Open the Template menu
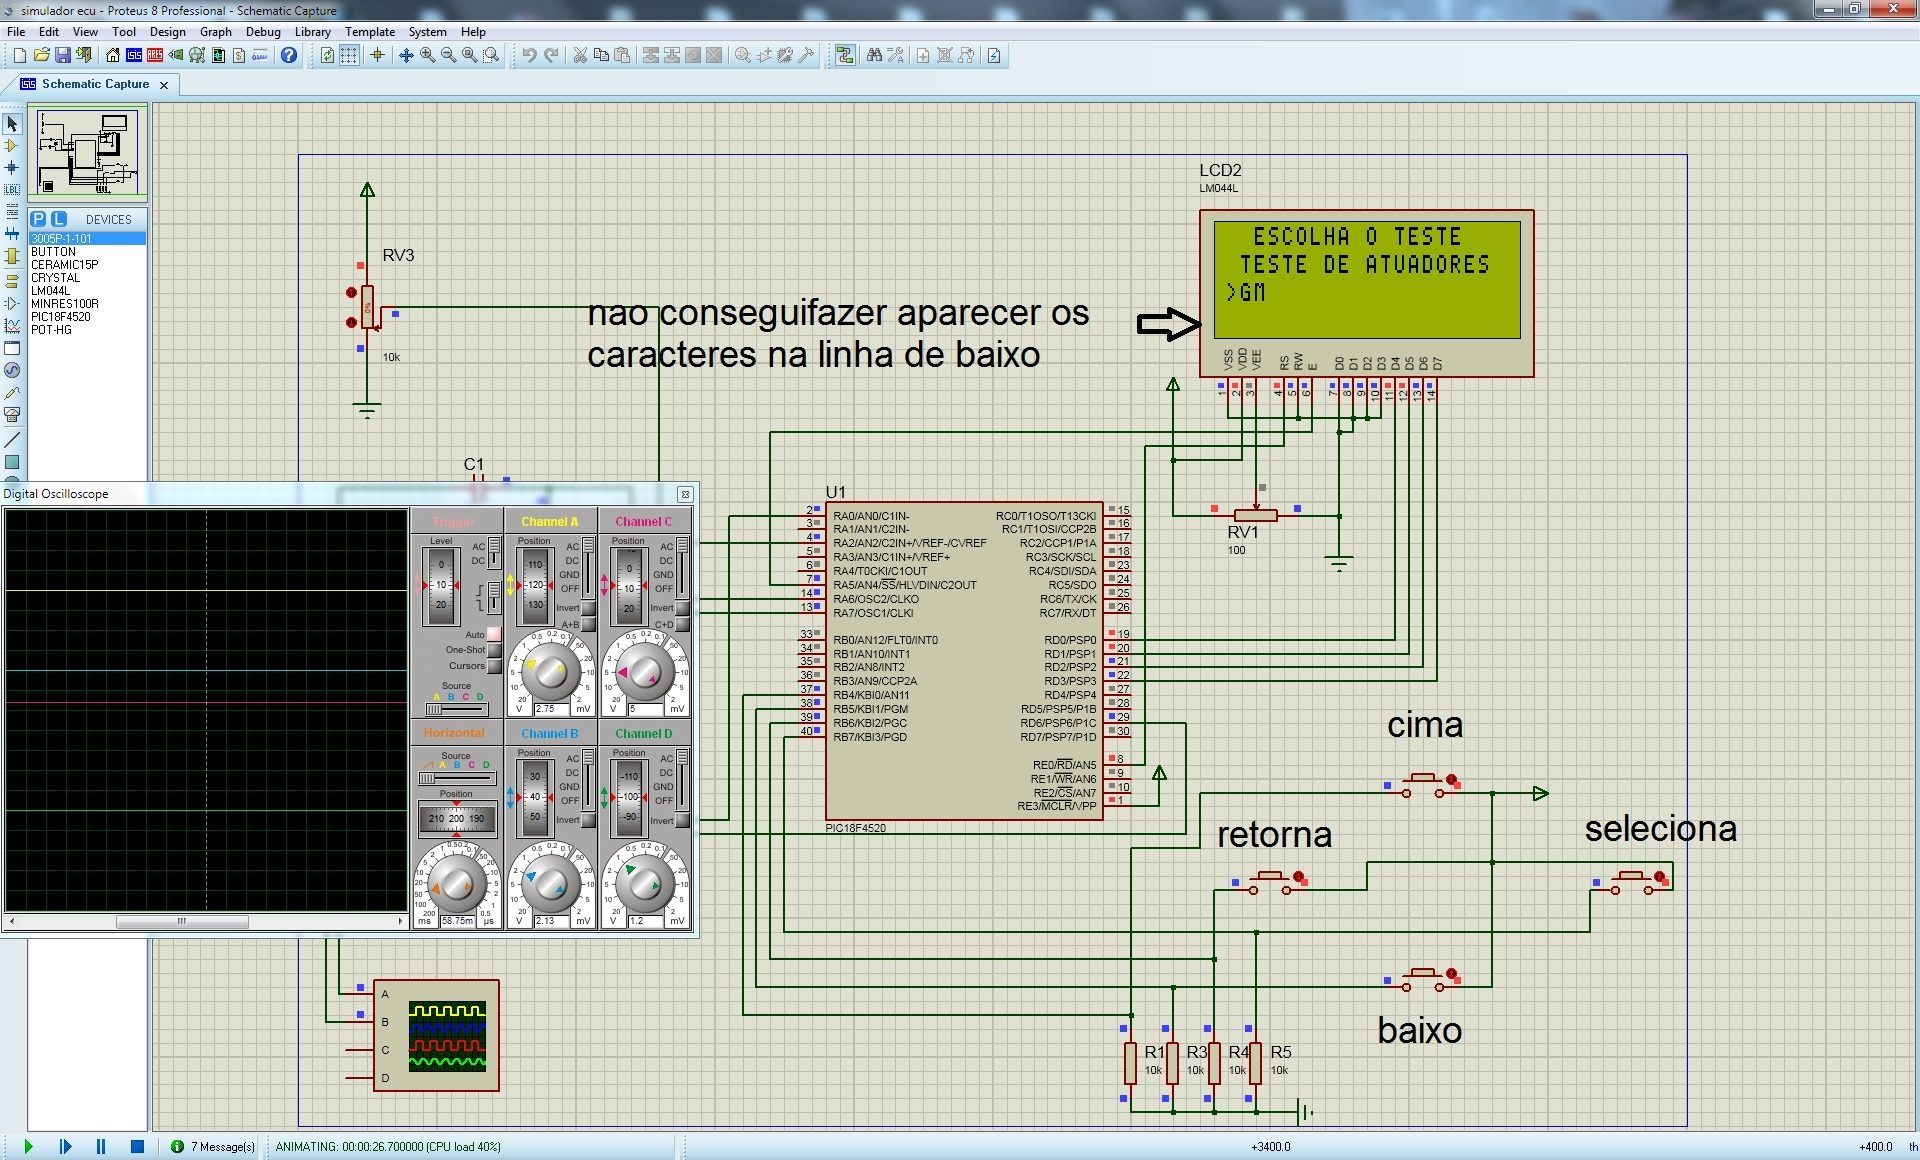 click(x=370, y=32)
